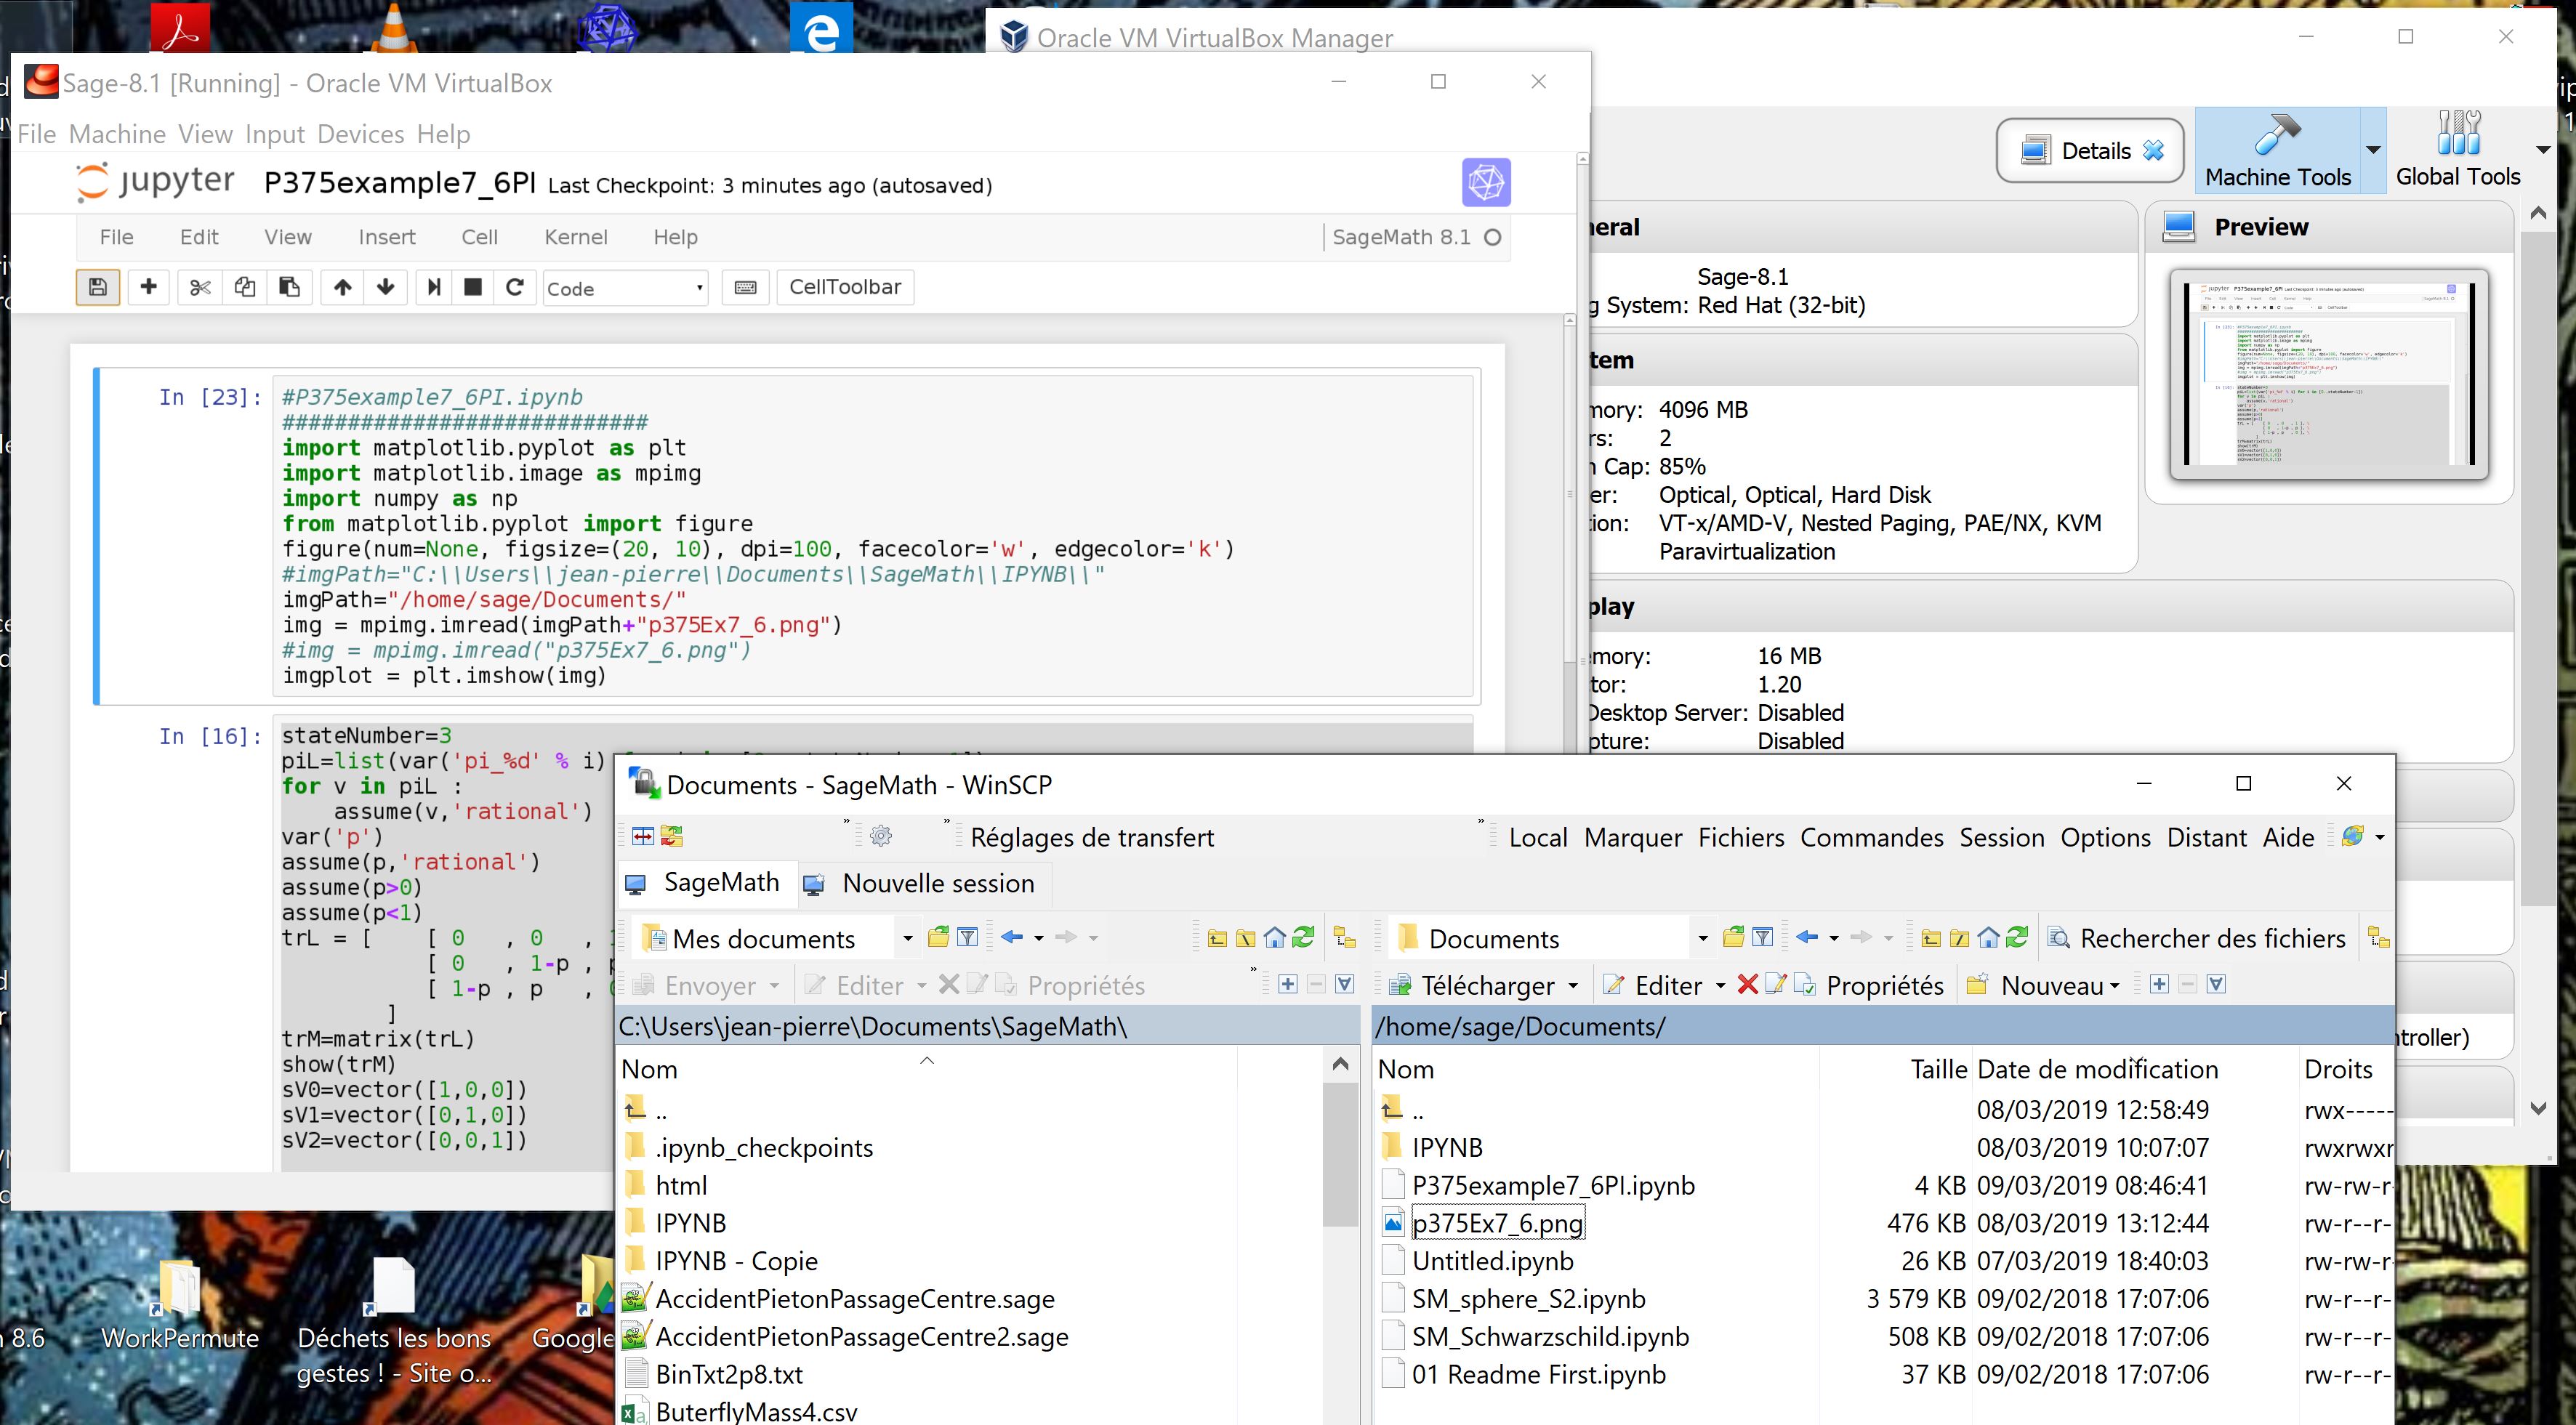
Task: Click Rechercher des fichiers button
Action: (x=2197, y=938)
